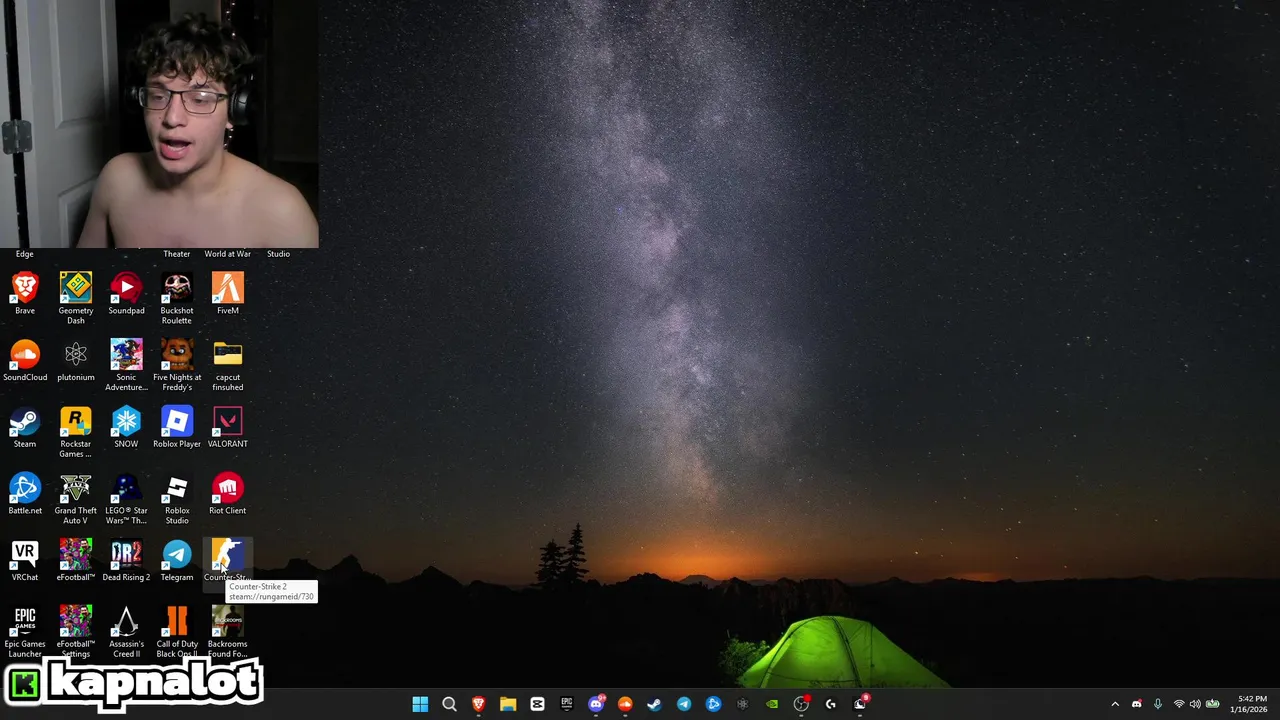
Task: Select the Backrooms Found Footage desktop icon
Action: pos(228,632)
